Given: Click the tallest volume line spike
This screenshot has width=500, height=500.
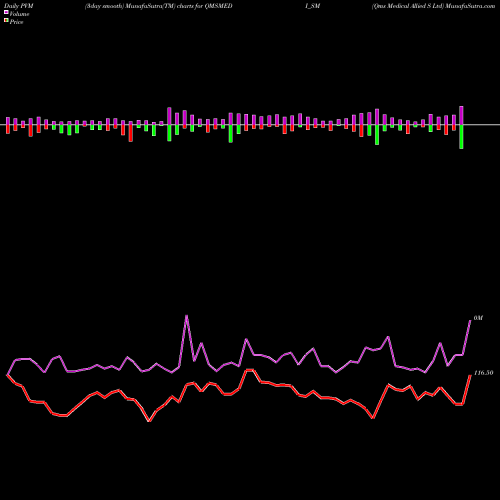Looking at the screenshot, I should pos(186,316).
